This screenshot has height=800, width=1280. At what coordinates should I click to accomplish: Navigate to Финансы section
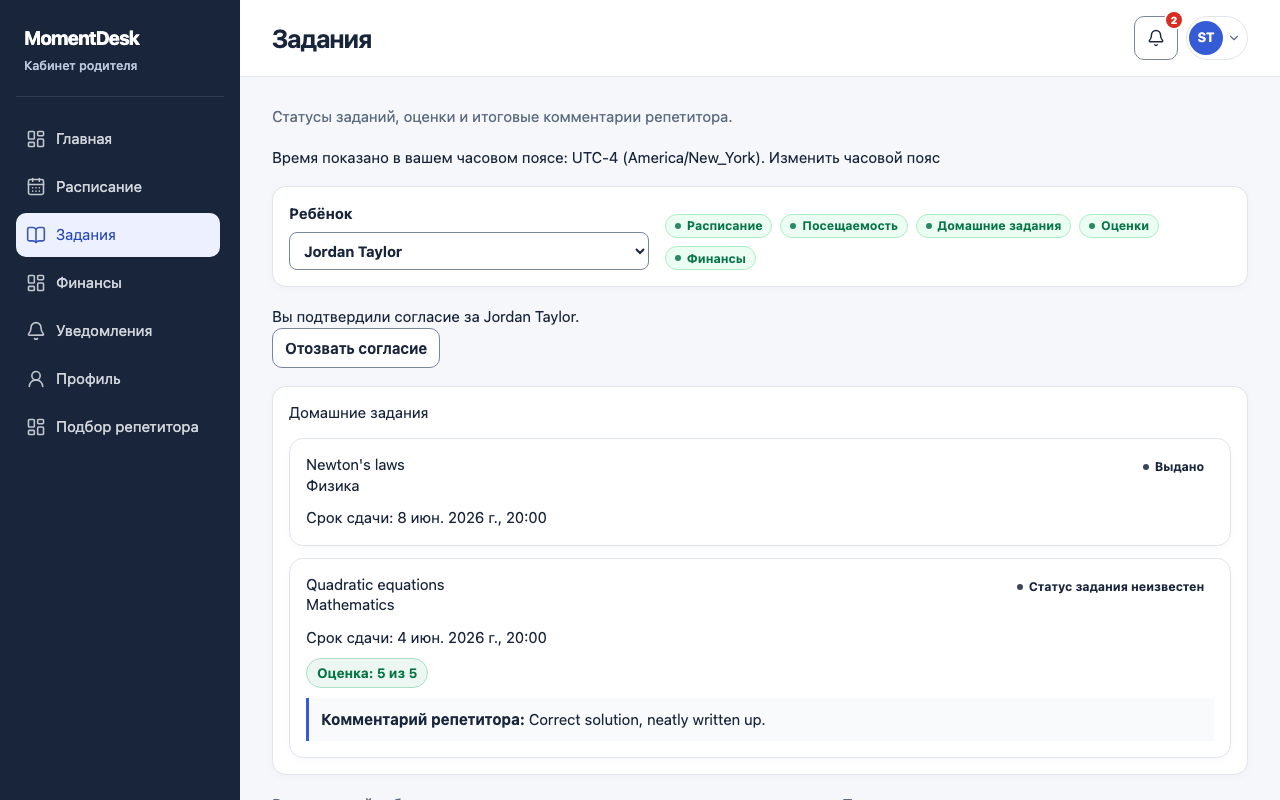click(x=118, y=283)
